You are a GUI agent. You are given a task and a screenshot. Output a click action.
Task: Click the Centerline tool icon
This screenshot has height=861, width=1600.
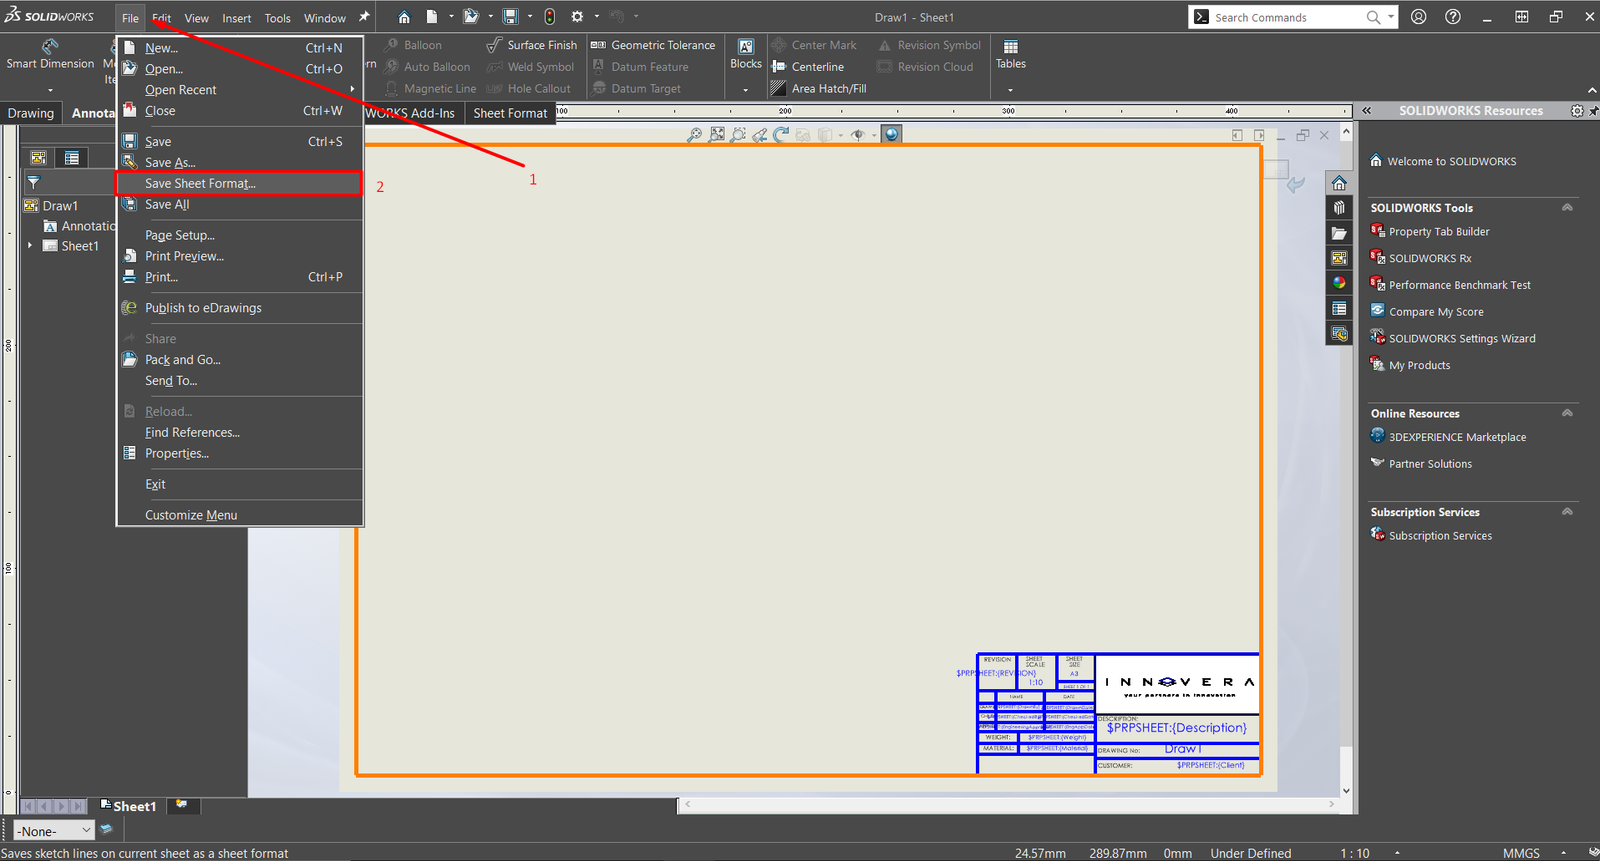pos(779,67)
